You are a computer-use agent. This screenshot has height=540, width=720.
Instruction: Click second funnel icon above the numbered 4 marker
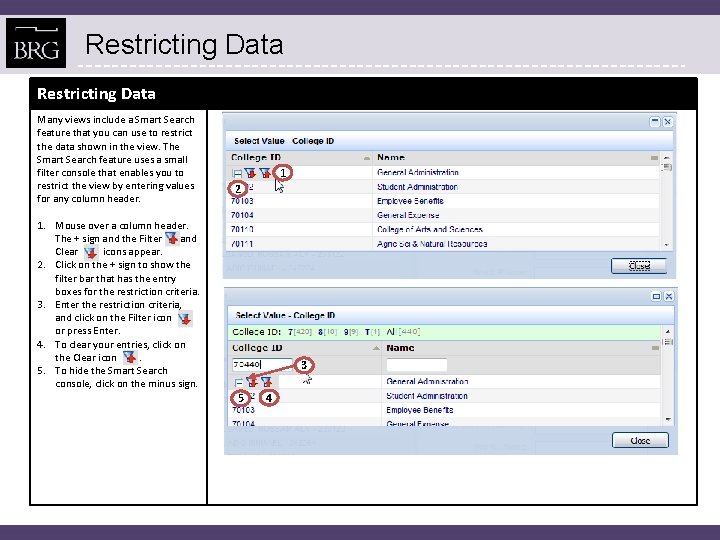point(266,382)
